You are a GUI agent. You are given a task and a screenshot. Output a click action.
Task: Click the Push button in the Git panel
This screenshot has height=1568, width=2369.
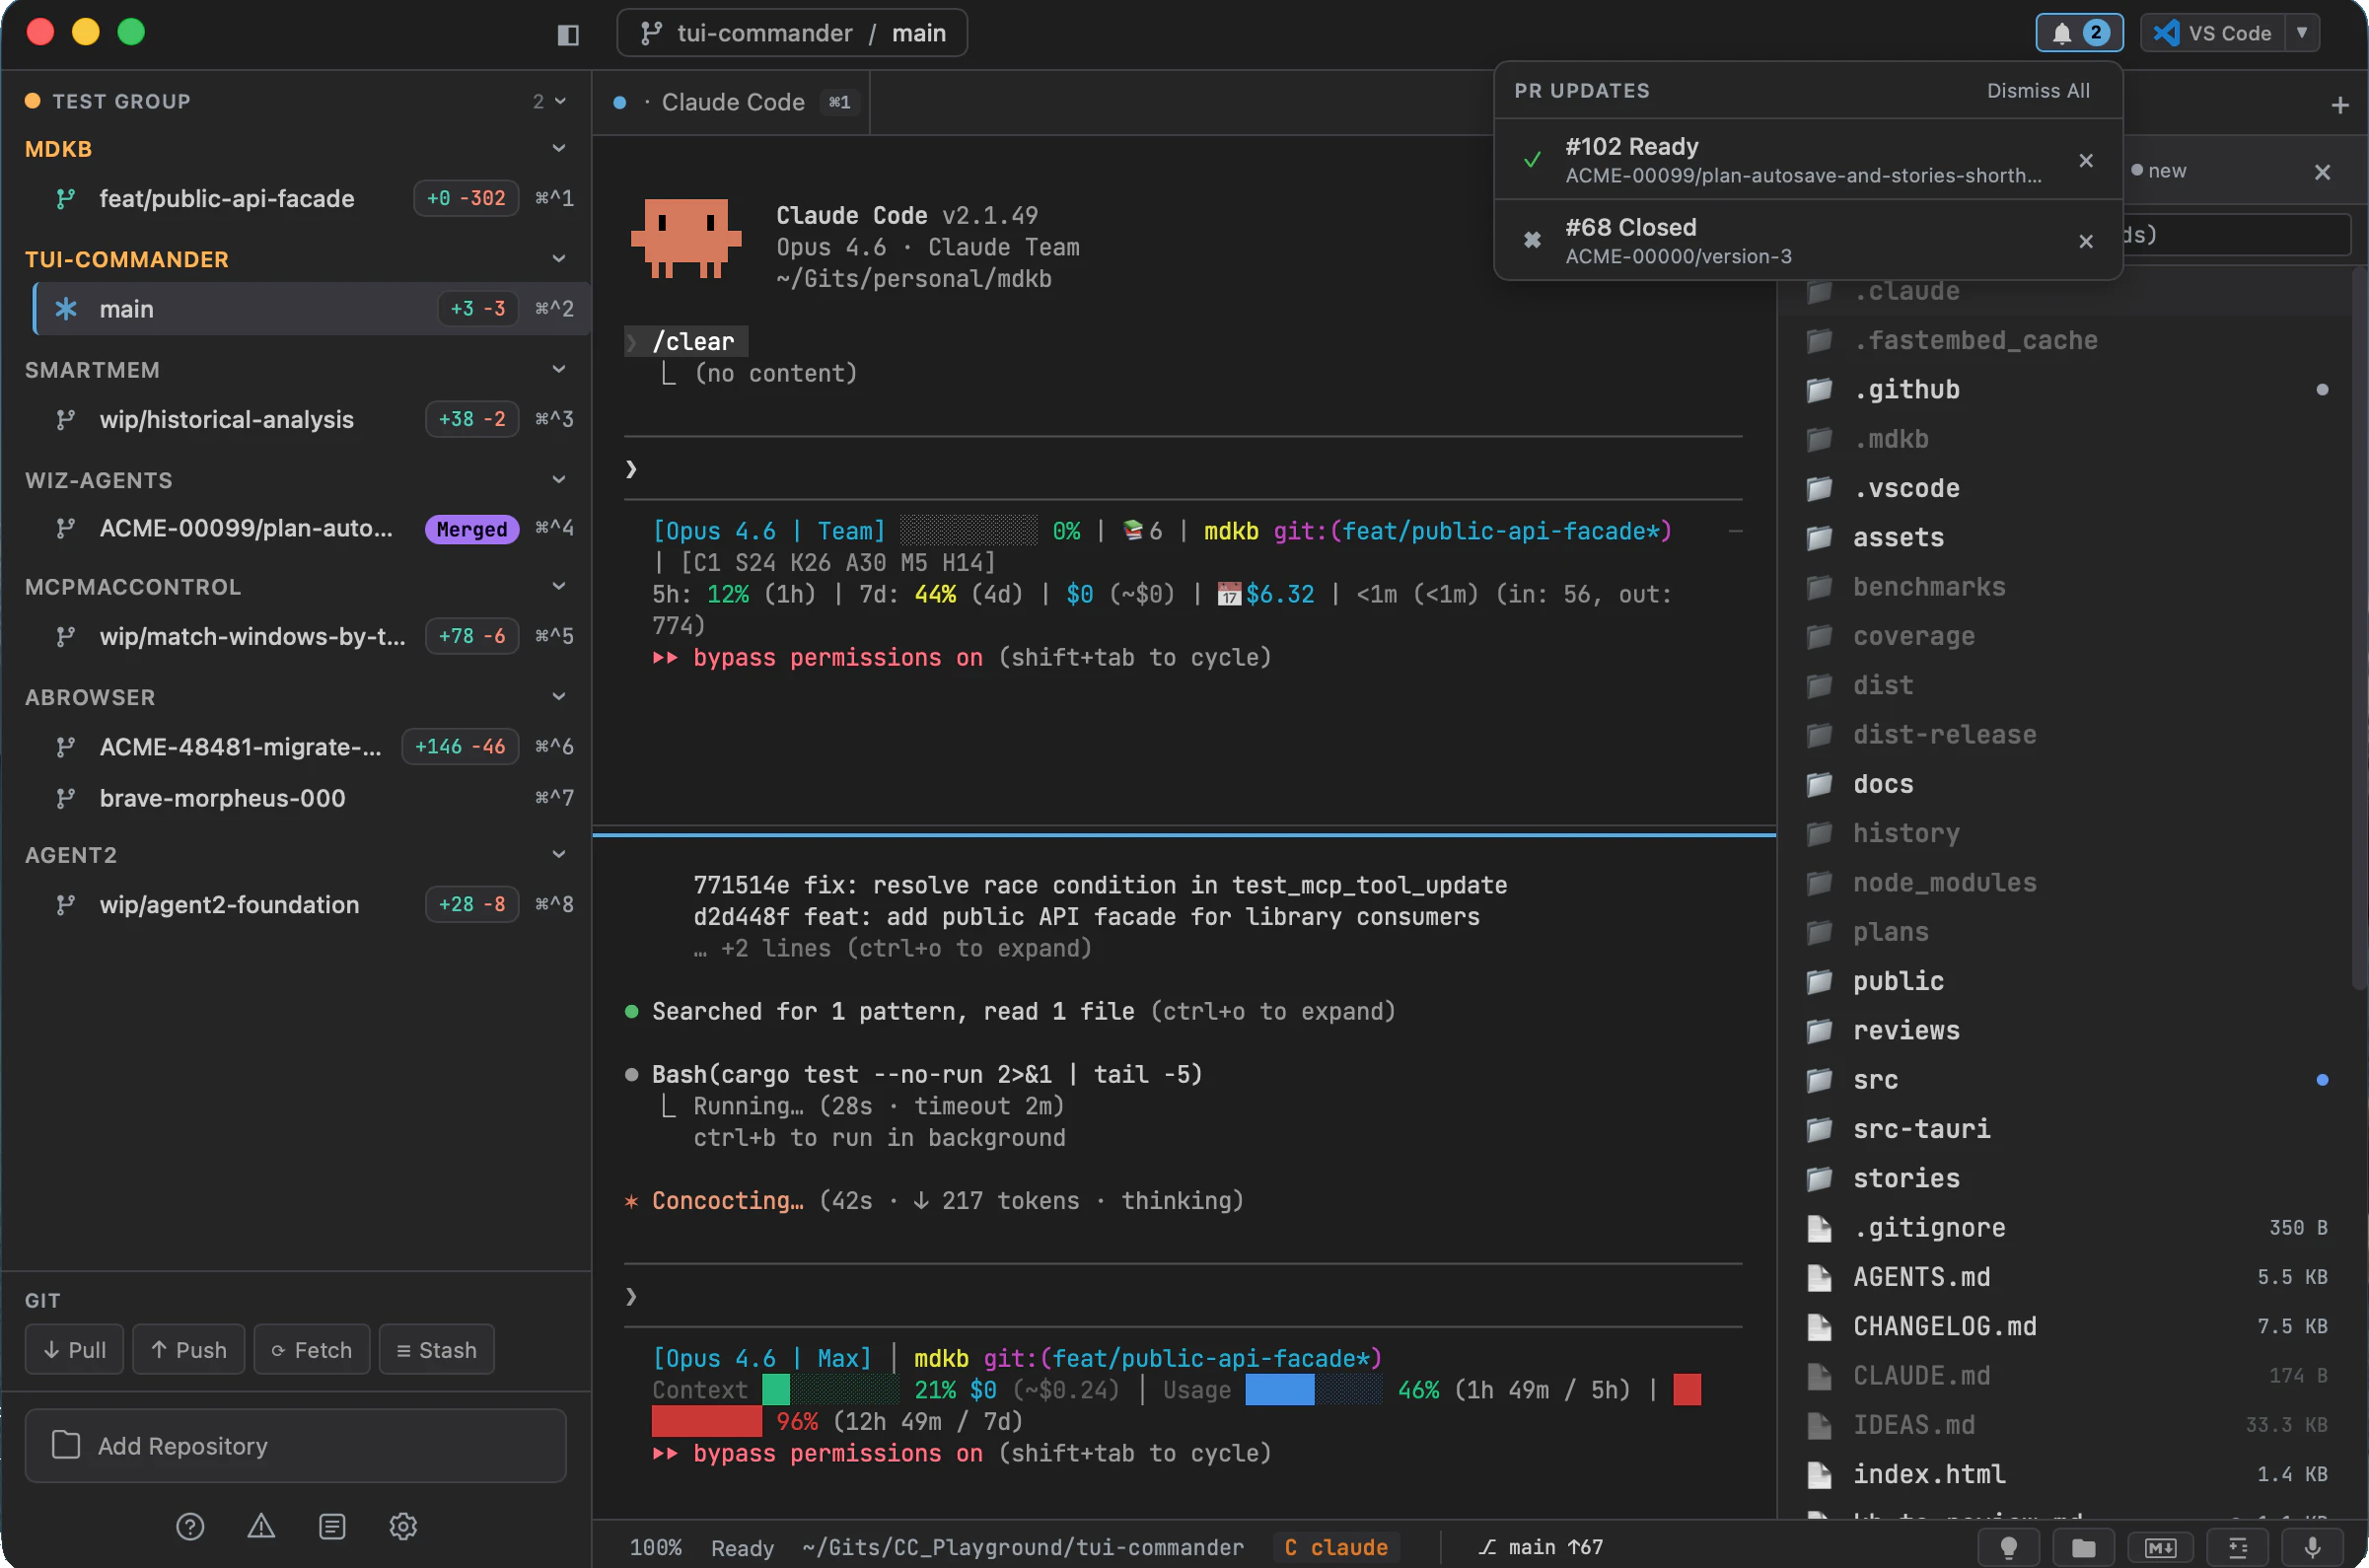(188, 1349)
